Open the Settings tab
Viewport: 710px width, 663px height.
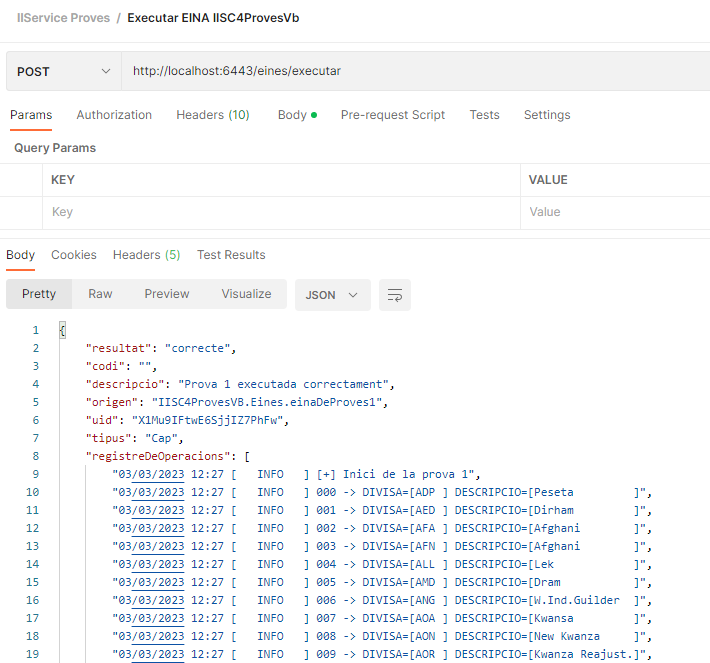tap(547, 115)
